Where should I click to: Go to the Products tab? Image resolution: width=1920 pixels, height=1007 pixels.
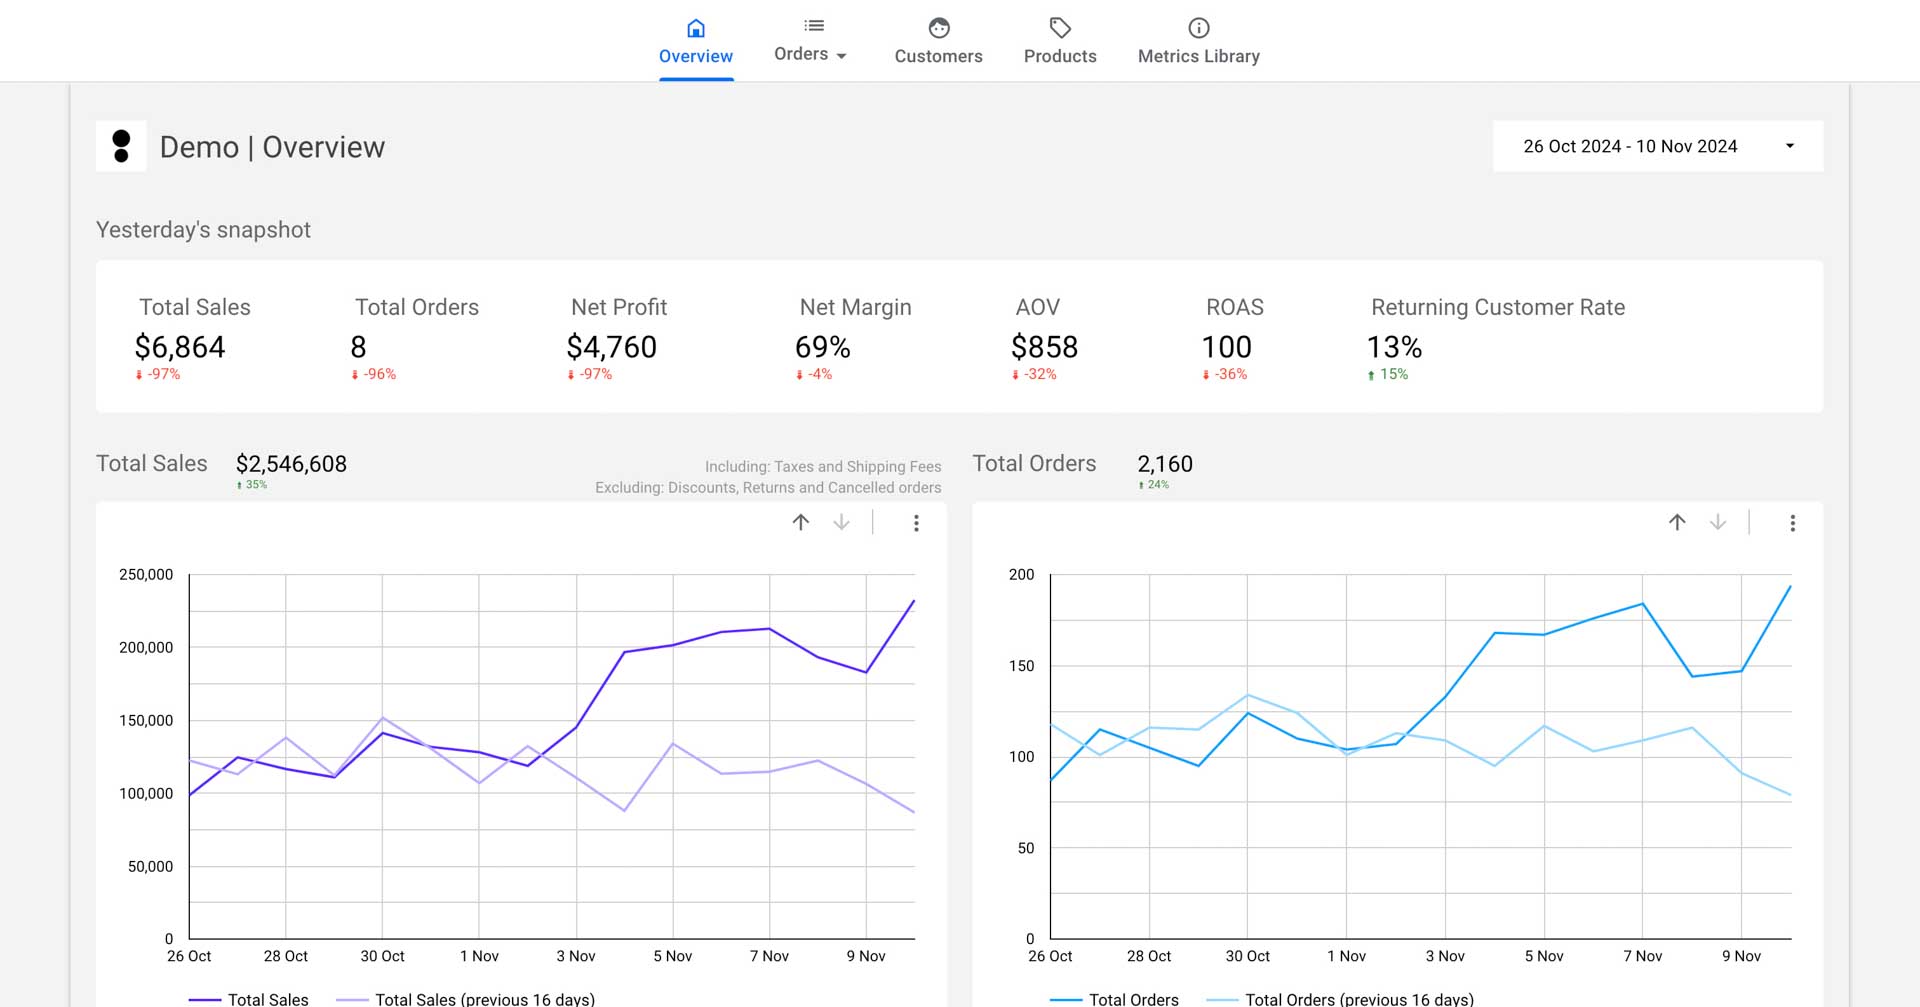(1060, 41)
